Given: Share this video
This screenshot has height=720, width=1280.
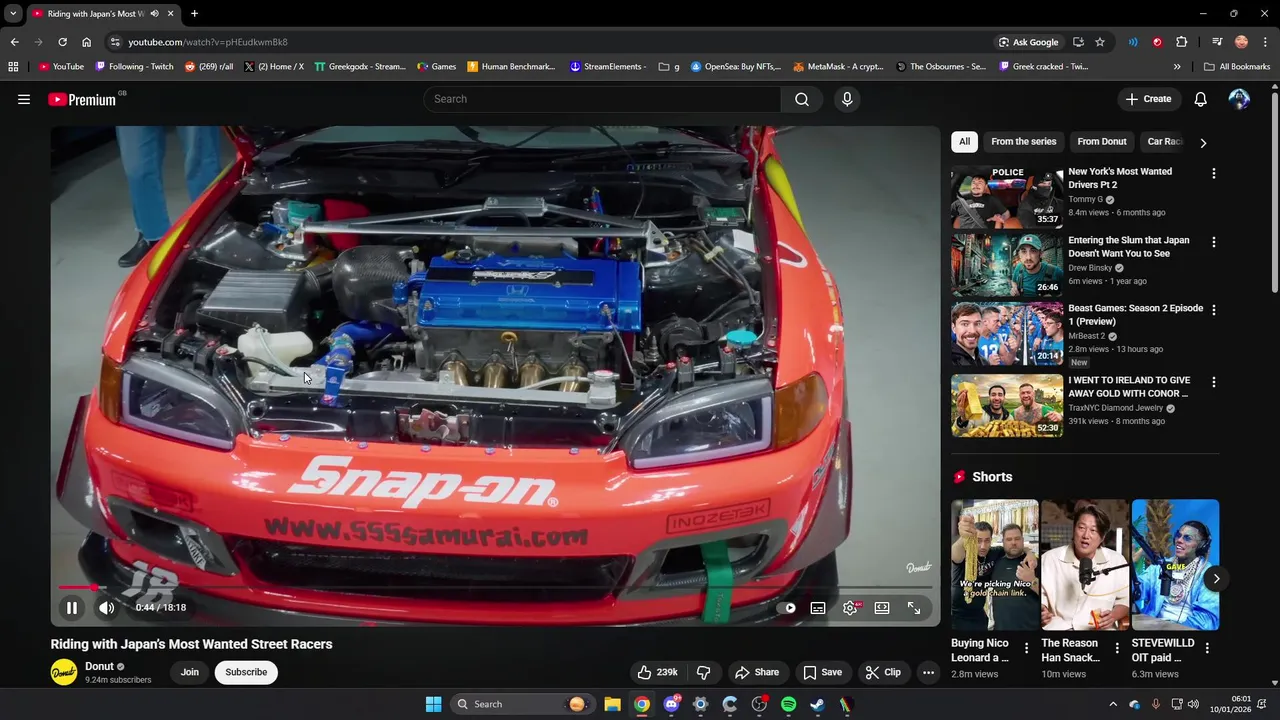Looking at the screenshot, I should [756, 672].
